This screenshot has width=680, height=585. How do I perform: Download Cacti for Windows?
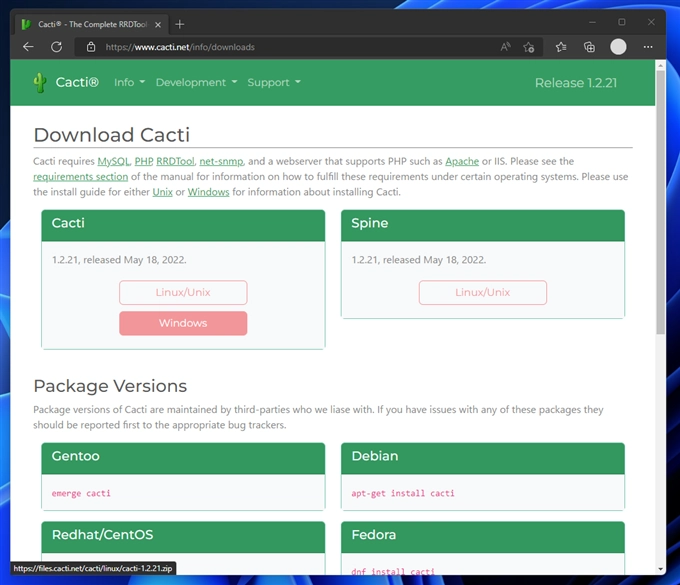tap(183, 323)
